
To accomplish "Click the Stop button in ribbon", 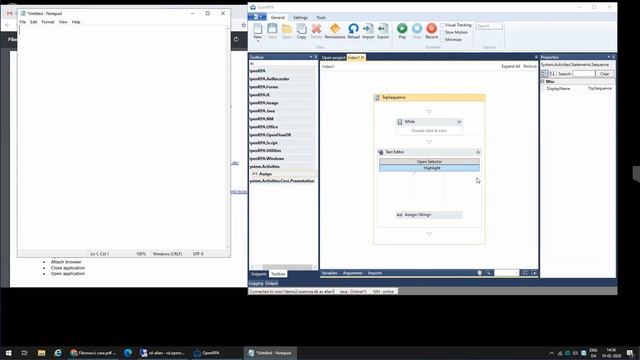I will [417, 31].
